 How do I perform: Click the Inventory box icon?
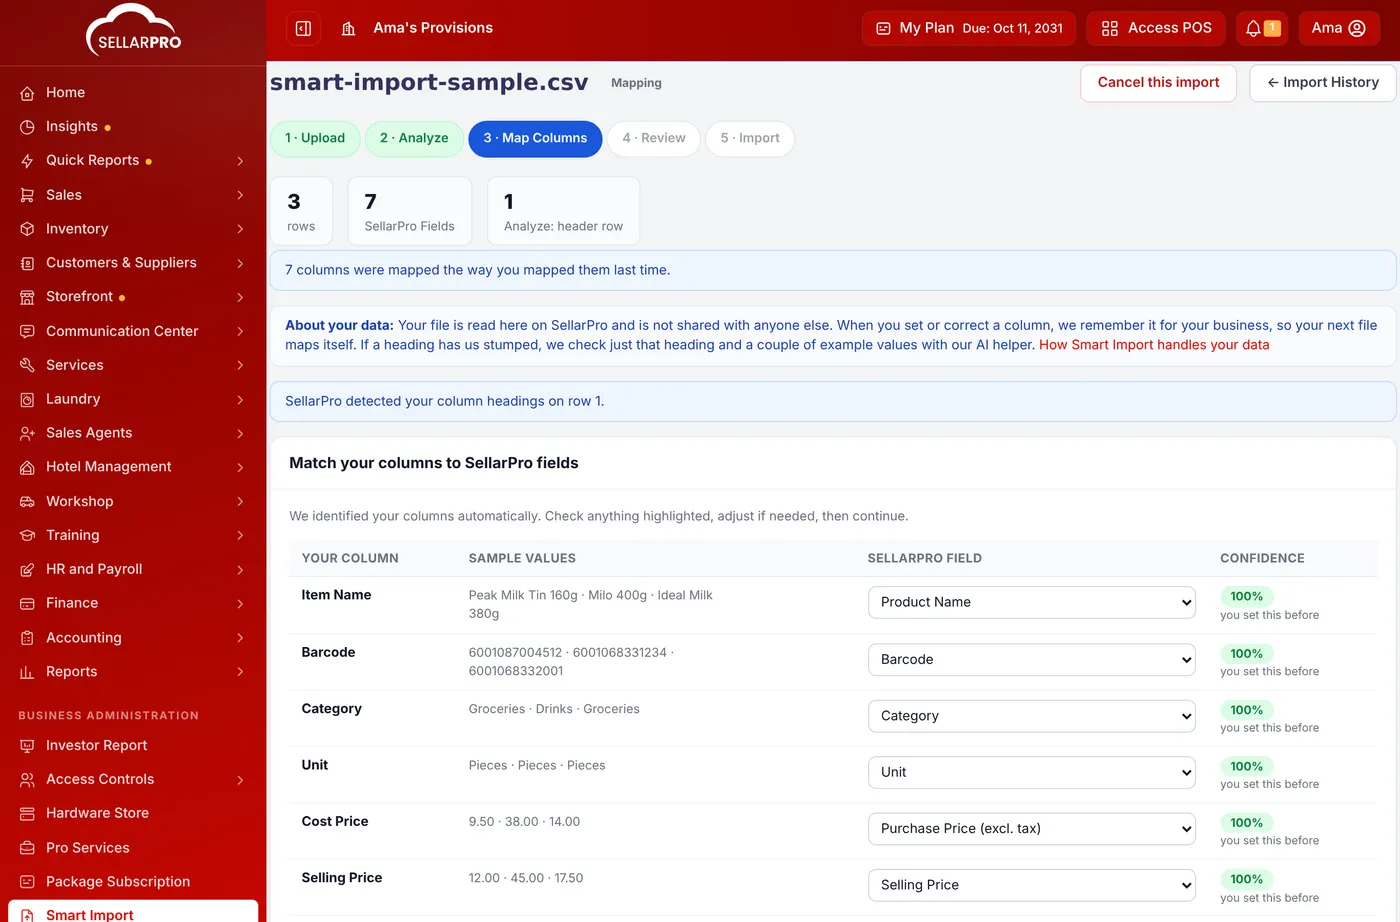click(27, 229)
